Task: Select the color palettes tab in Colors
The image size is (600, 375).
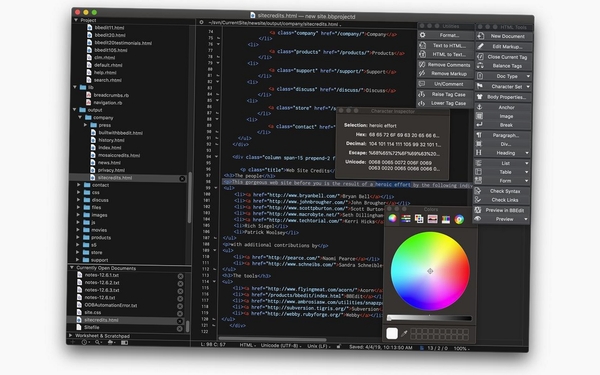Action: [419, 218]
